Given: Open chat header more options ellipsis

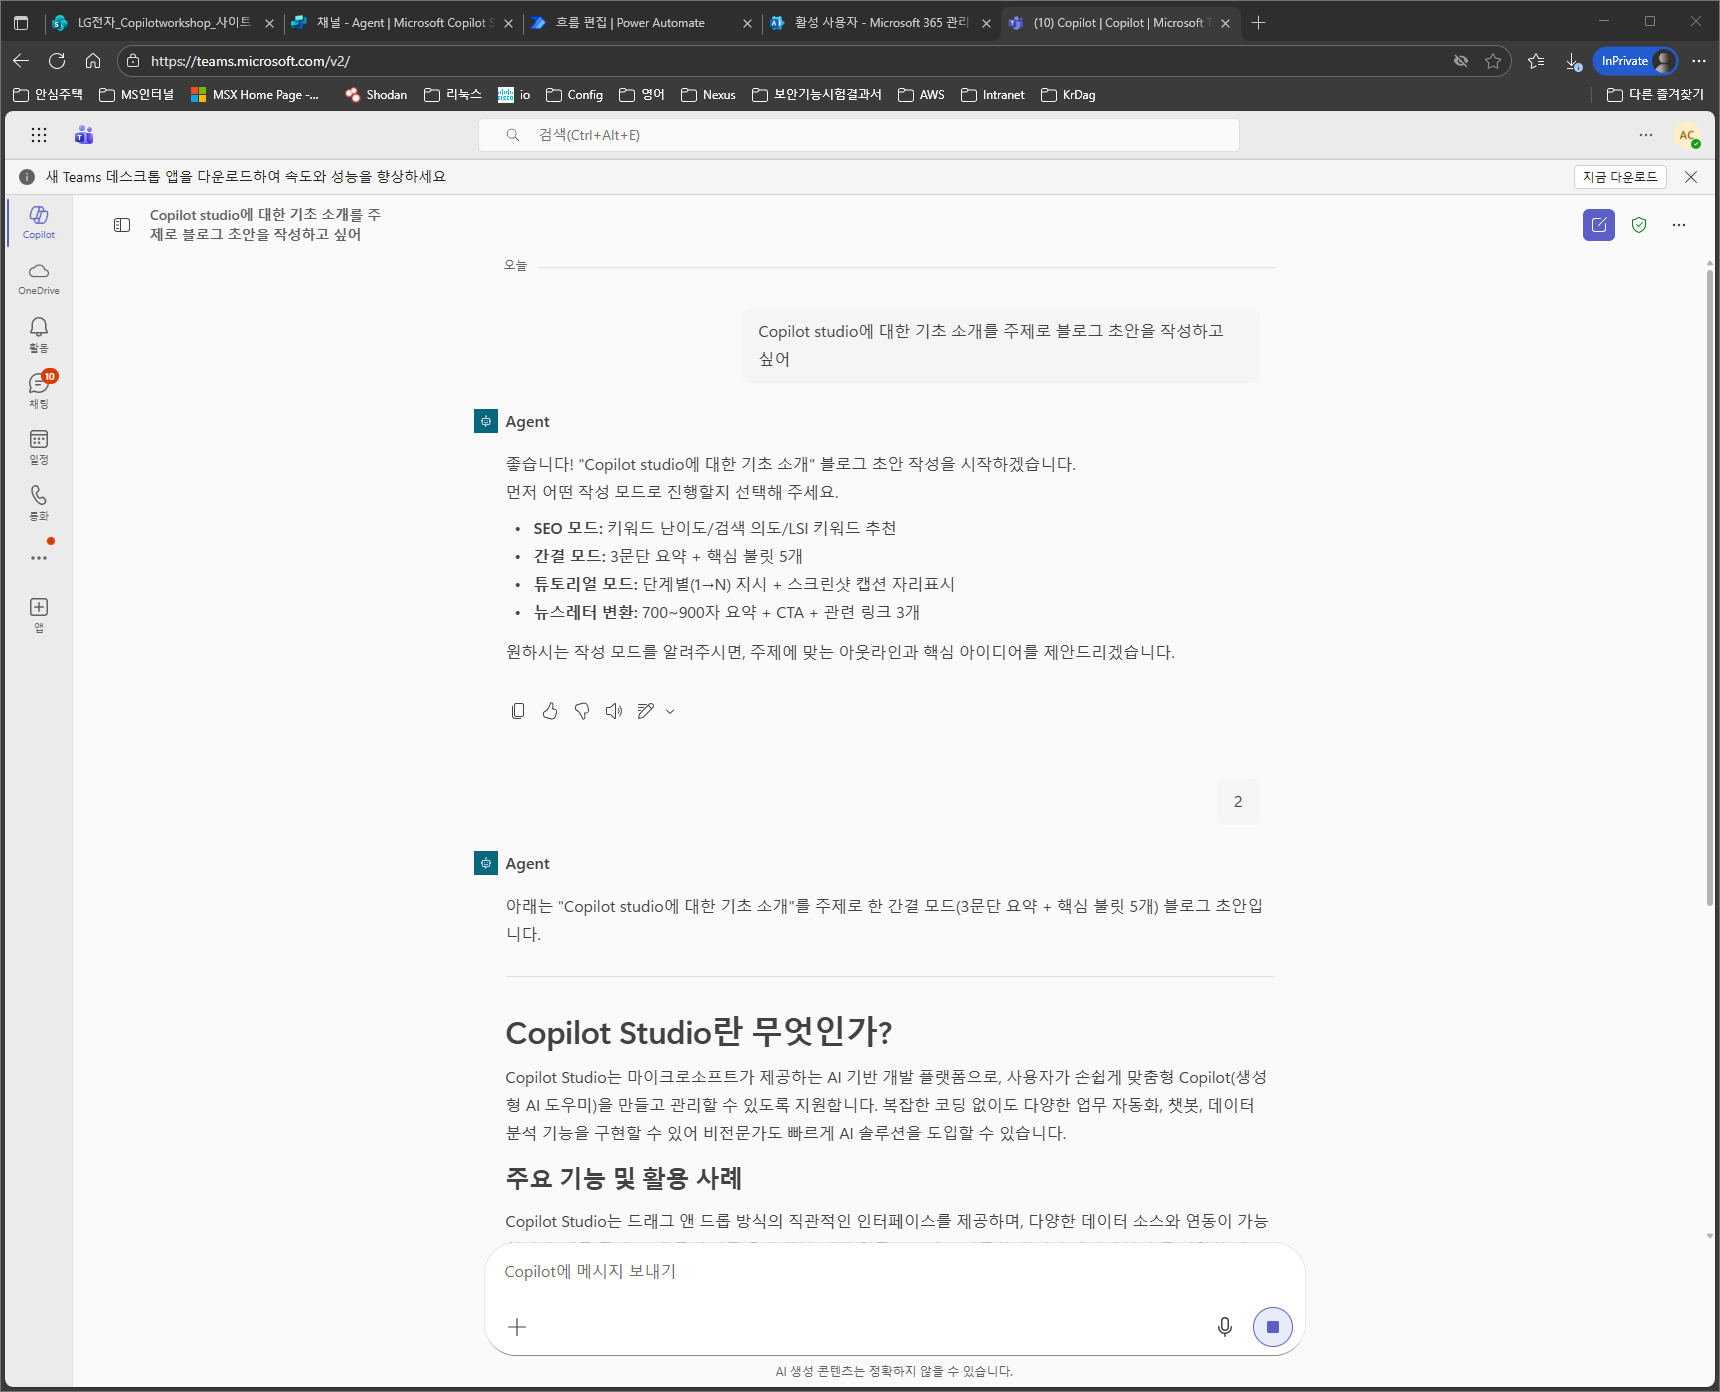Looking at the screenshot, I should click(x=1679, y=225).
